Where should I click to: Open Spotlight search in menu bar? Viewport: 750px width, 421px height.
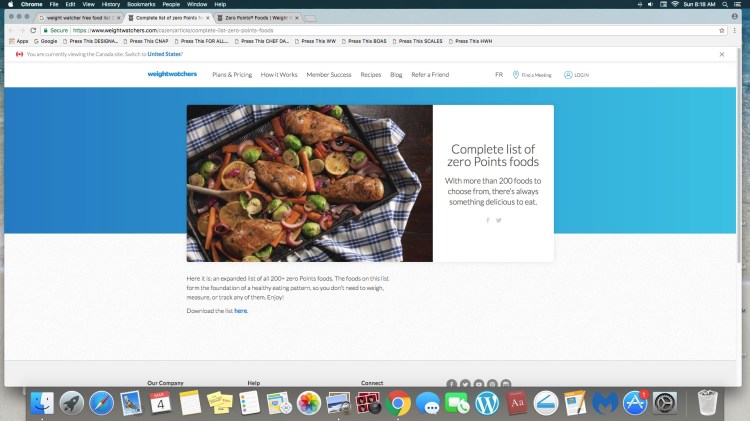[x=725, y=4]
